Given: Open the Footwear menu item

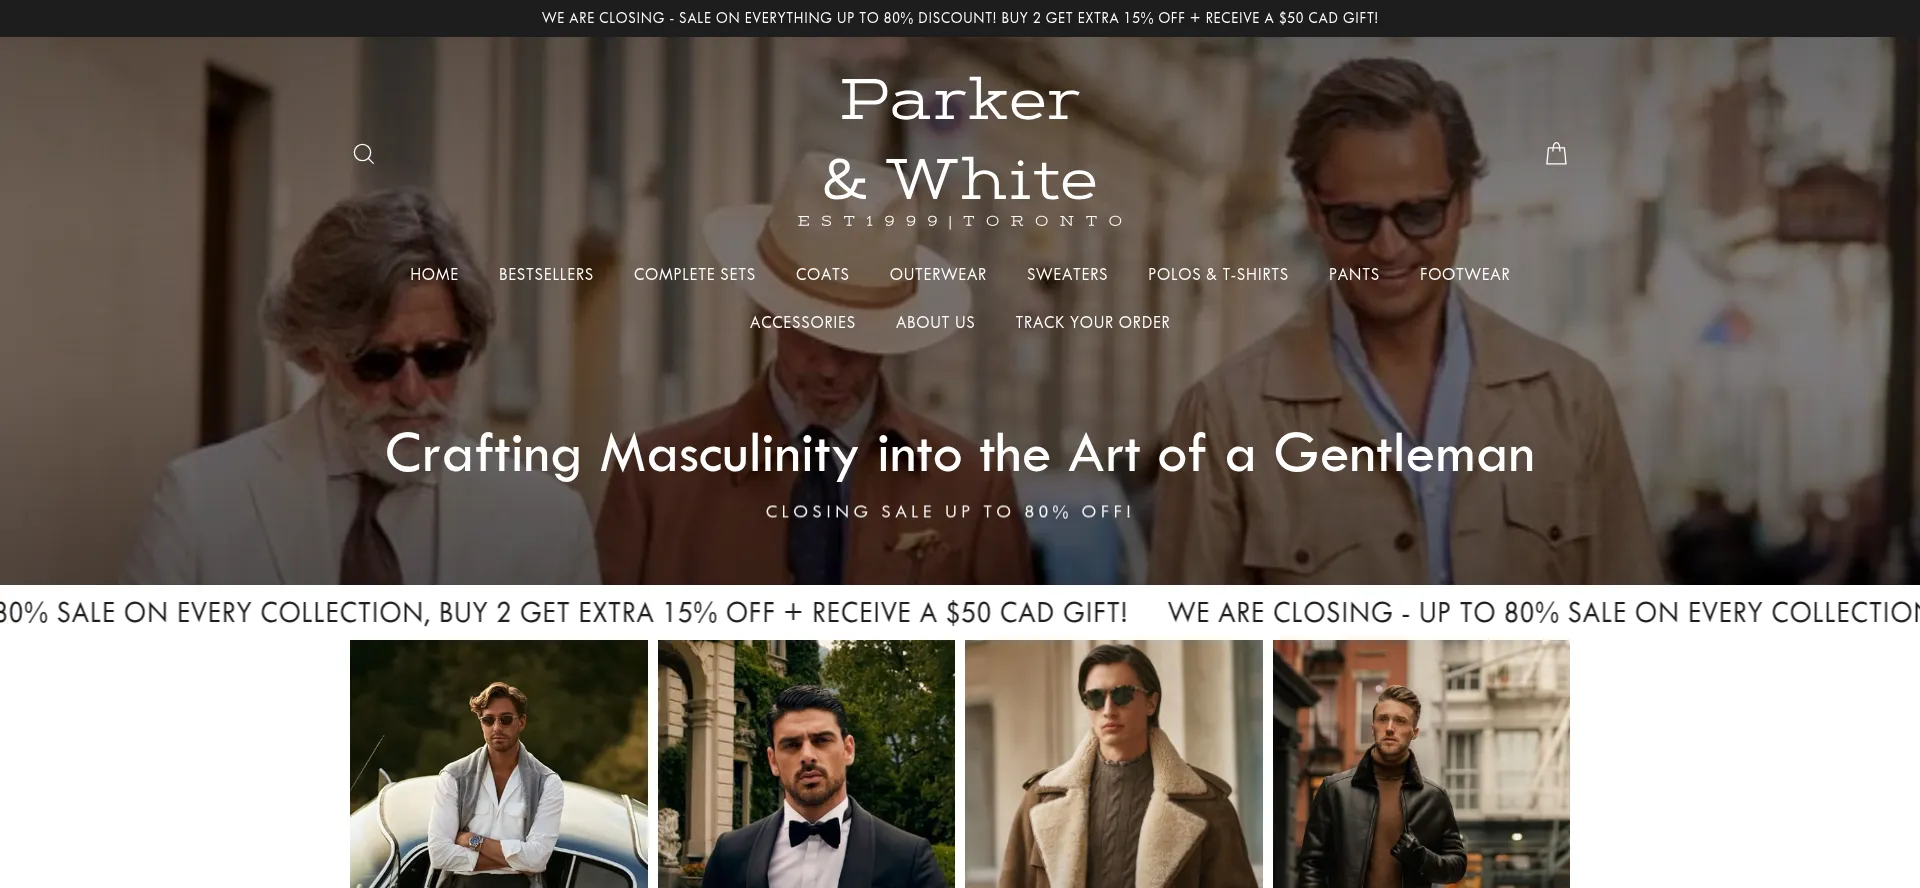Looking at the screenshot, I should pos(1465,274).
